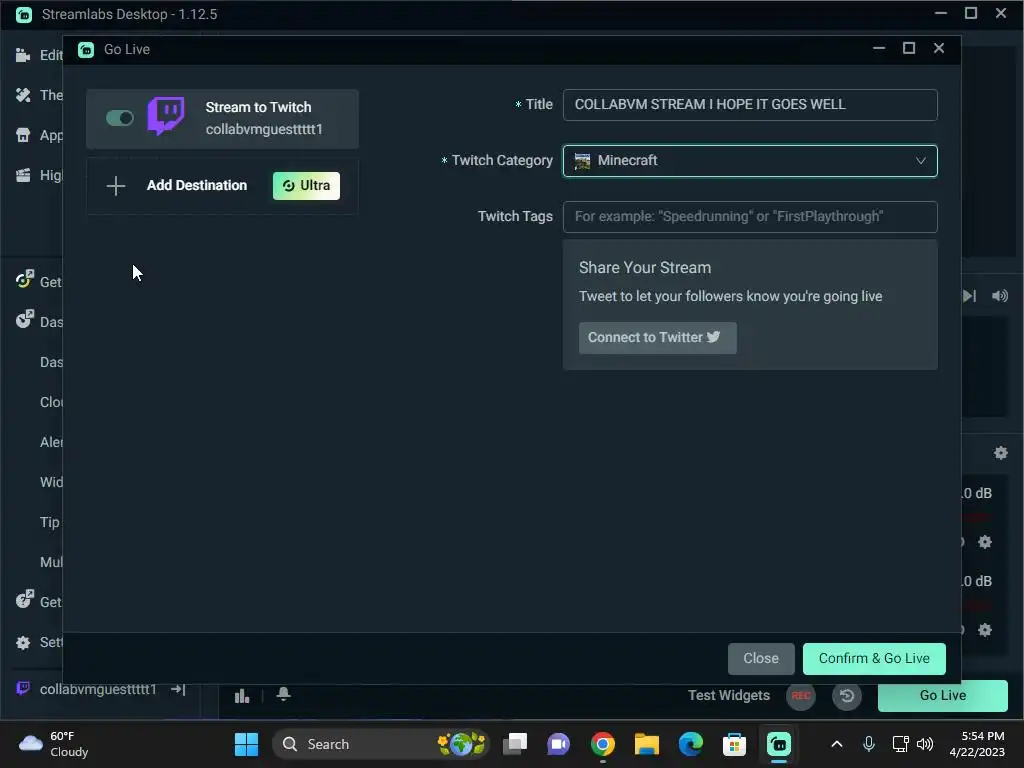Screen dimensions: 1024x768
Task: Toggle the Stream to Twitch switch
Action: pos(120,118)
